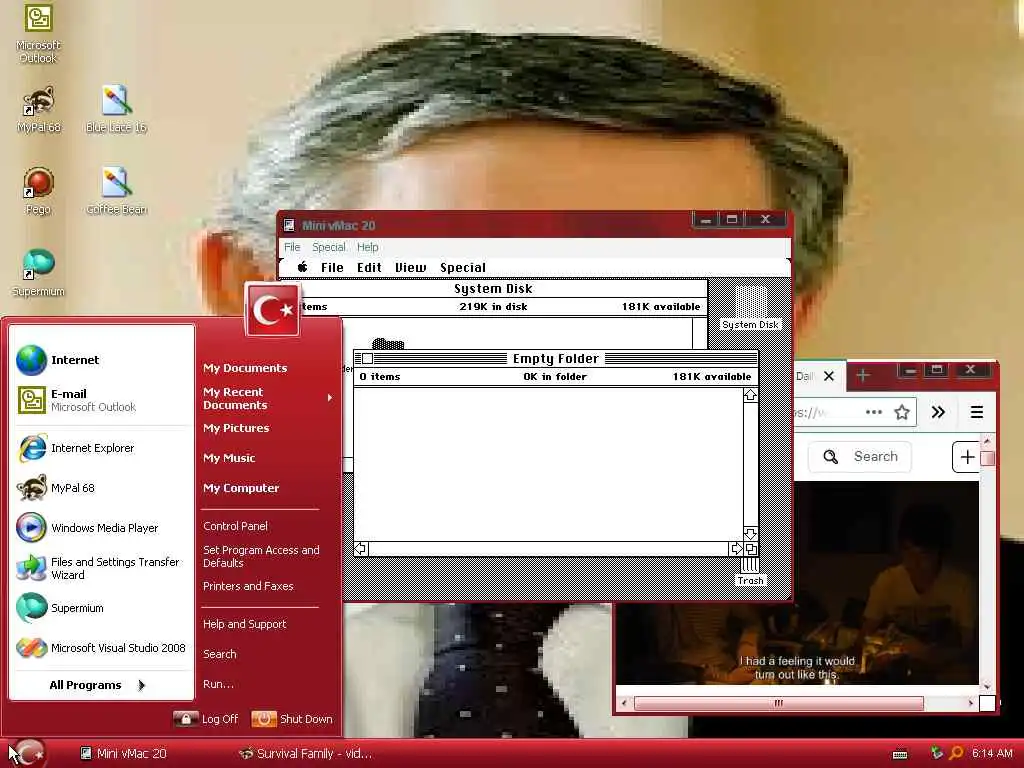Click the Start button on taskbar

(x=28, y=753)
